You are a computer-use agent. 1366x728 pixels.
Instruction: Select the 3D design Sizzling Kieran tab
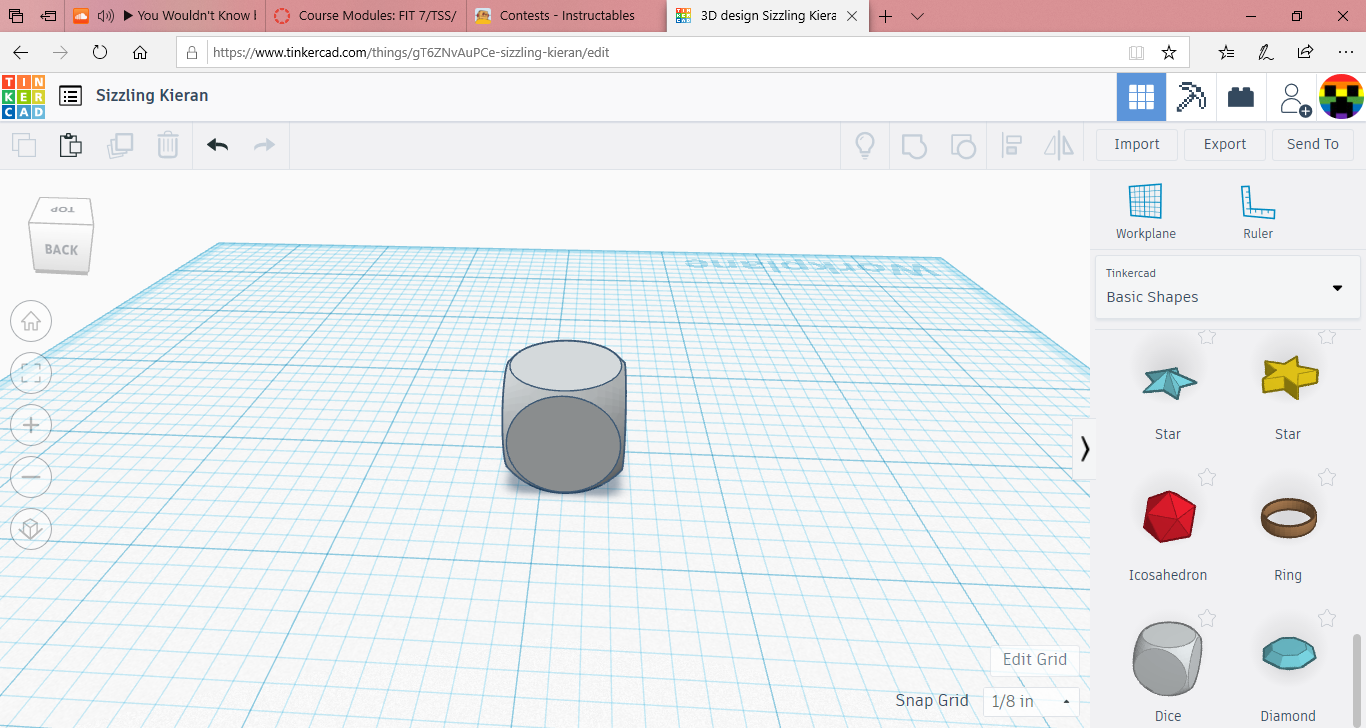coord(768,15)
